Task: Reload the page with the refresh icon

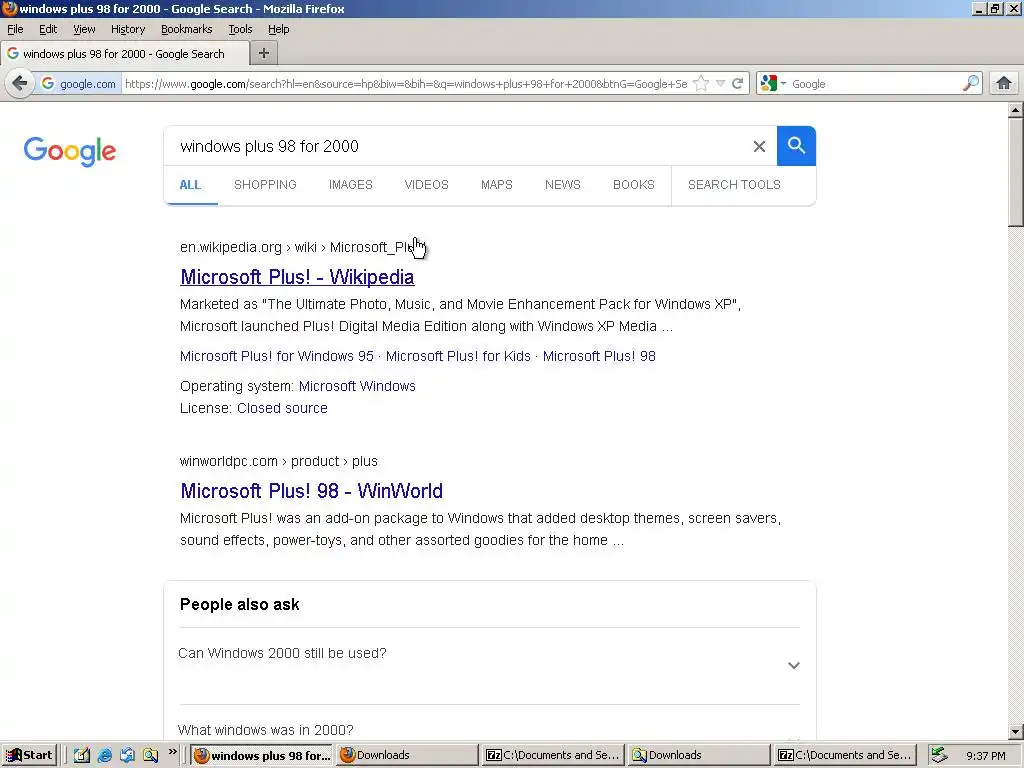Action: coord(738,84)
